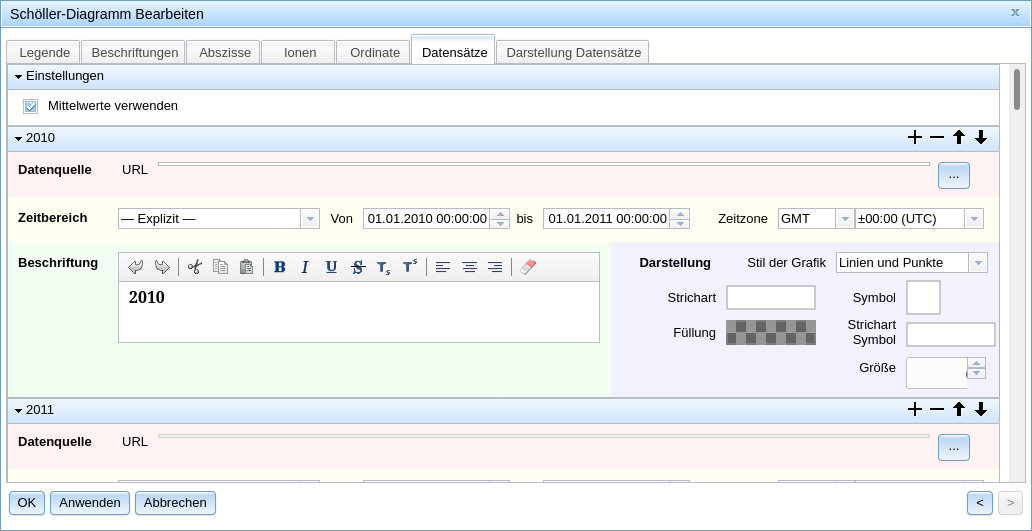Image resolution: width=1032 pixels, height=531 pixels.
Task: Open the Füllung color swatch
Action: [x=771, y=332]
